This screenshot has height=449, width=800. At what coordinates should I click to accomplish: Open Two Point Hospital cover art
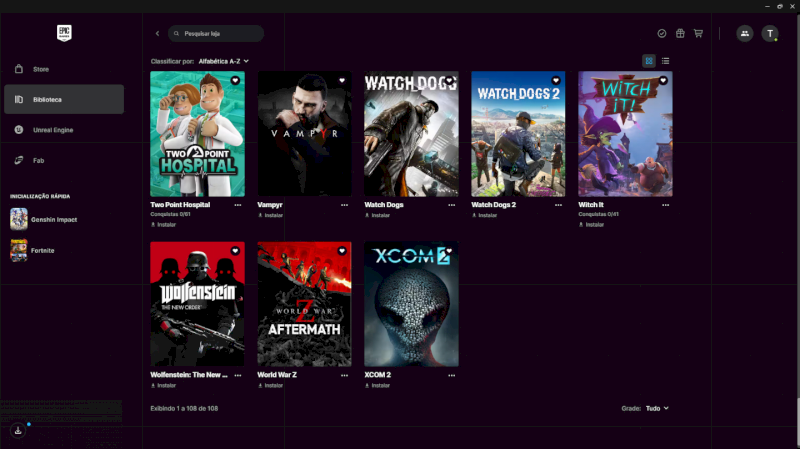coord(197,134)
